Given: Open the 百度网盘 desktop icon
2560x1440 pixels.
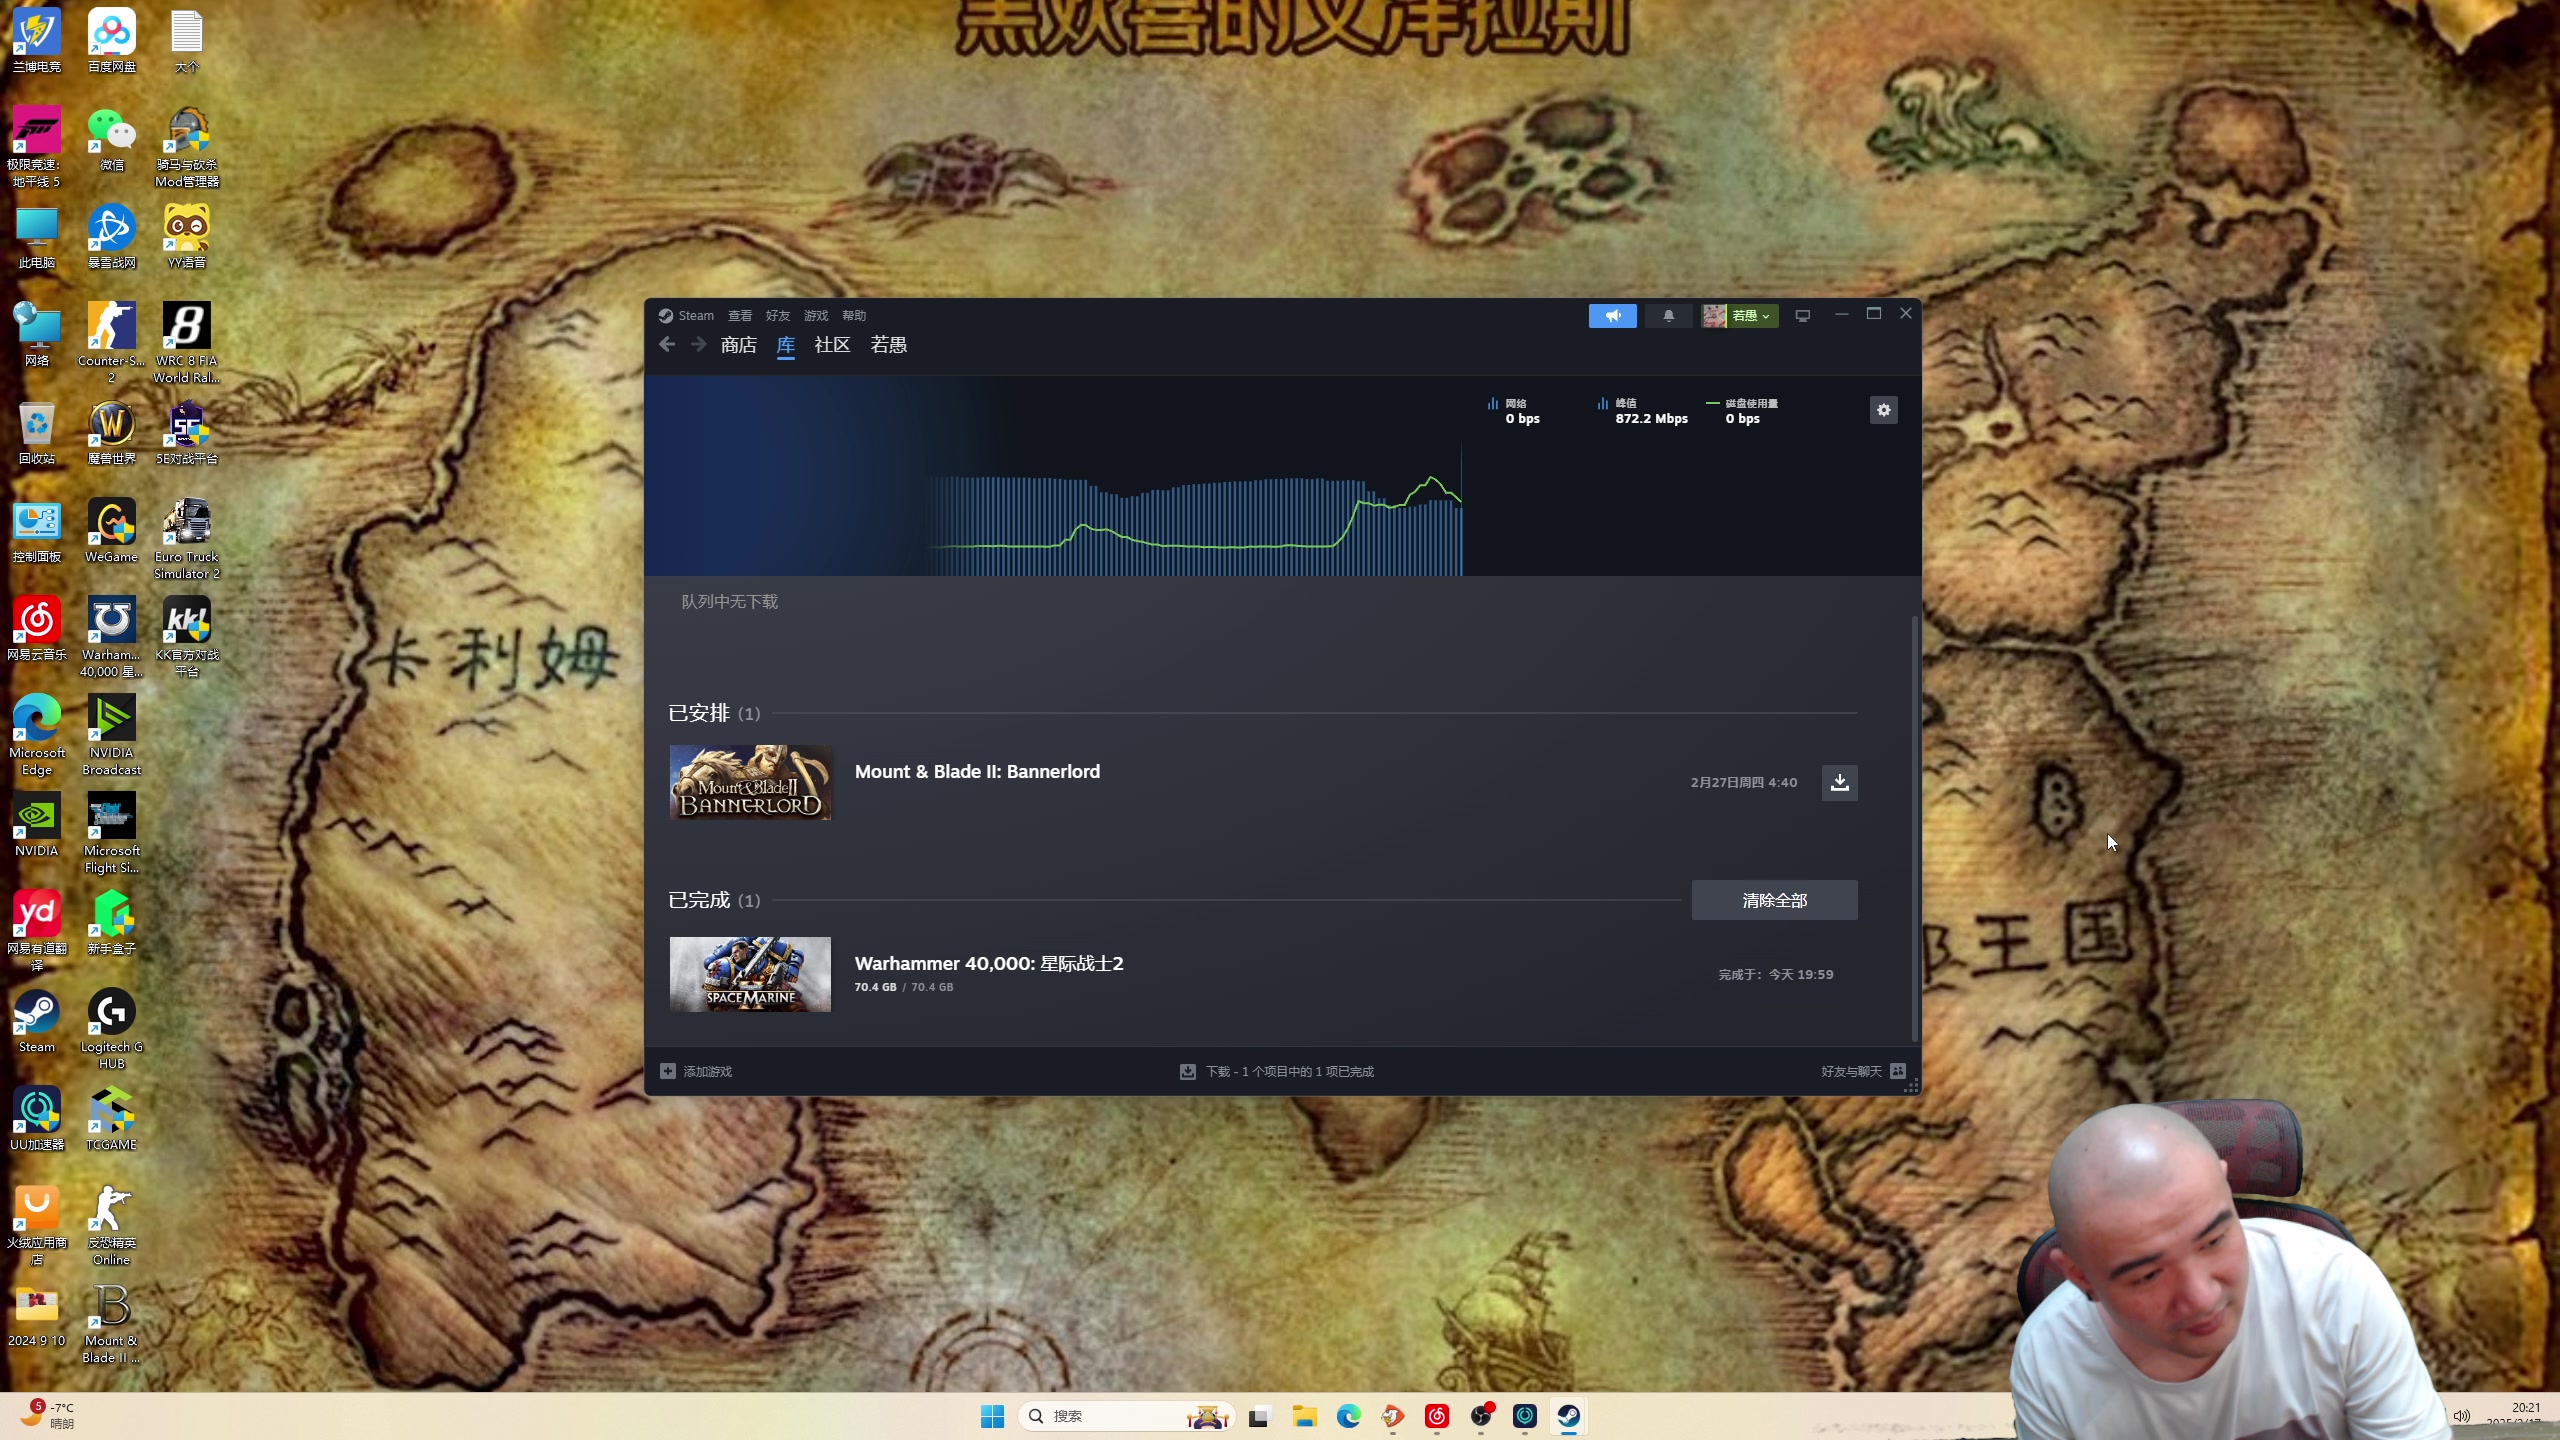Looking at the screenshot, I should pyautogui.click(x=112, y=42).
